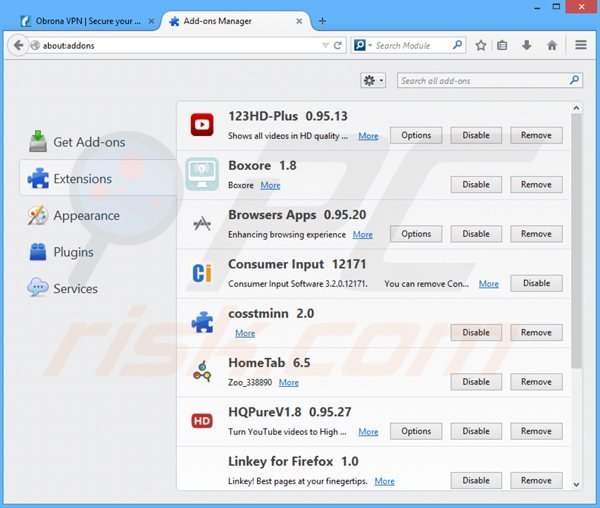The image size is (600, 508).
Task: Click More link for Boxore
Action: point(270,186)
